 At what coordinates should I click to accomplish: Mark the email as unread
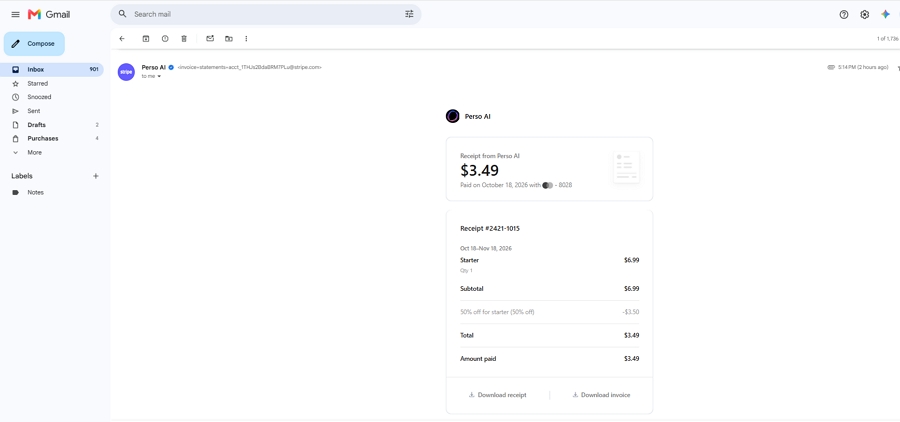(210, 38)
